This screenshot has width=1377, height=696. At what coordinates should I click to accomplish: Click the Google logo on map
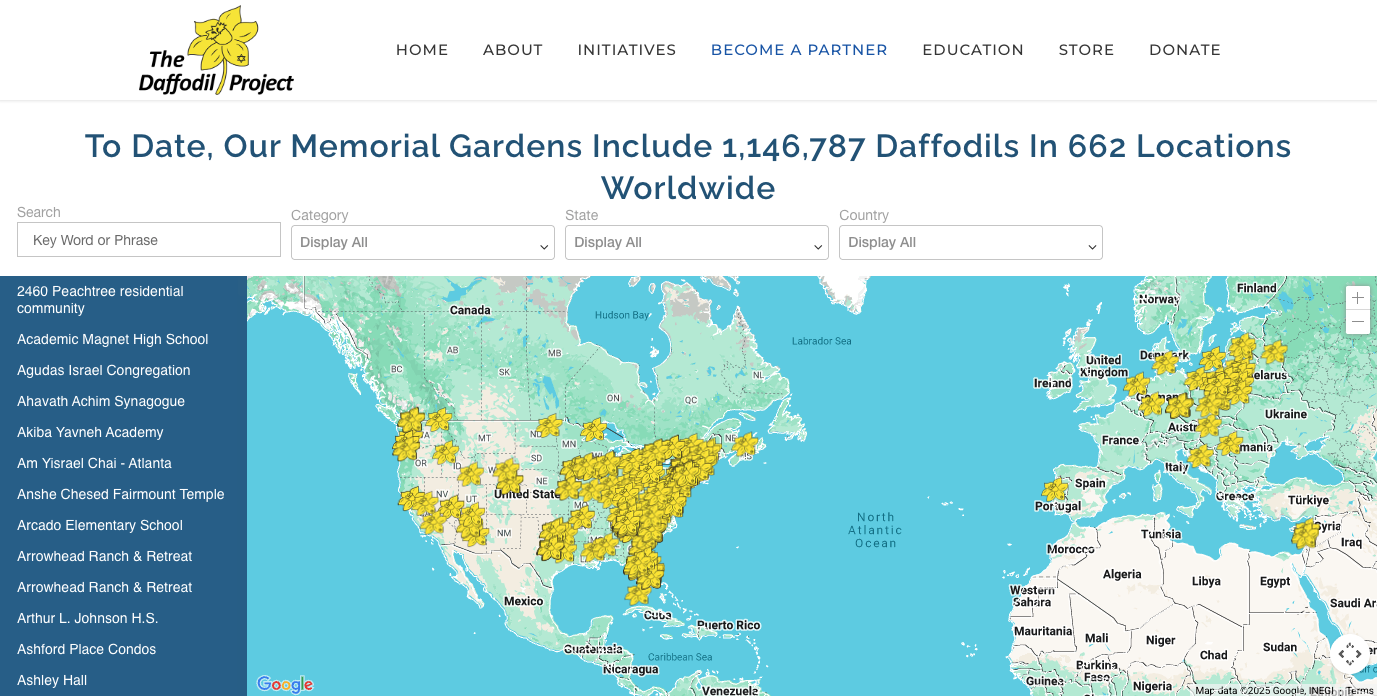(x=285, y=684)
